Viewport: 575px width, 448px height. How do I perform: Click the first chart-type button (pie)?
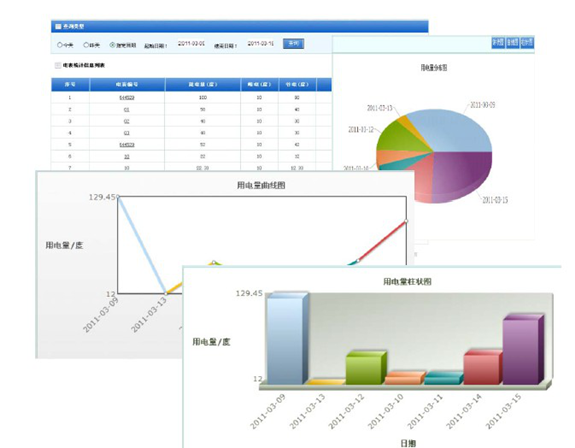[x=498, y=43]
